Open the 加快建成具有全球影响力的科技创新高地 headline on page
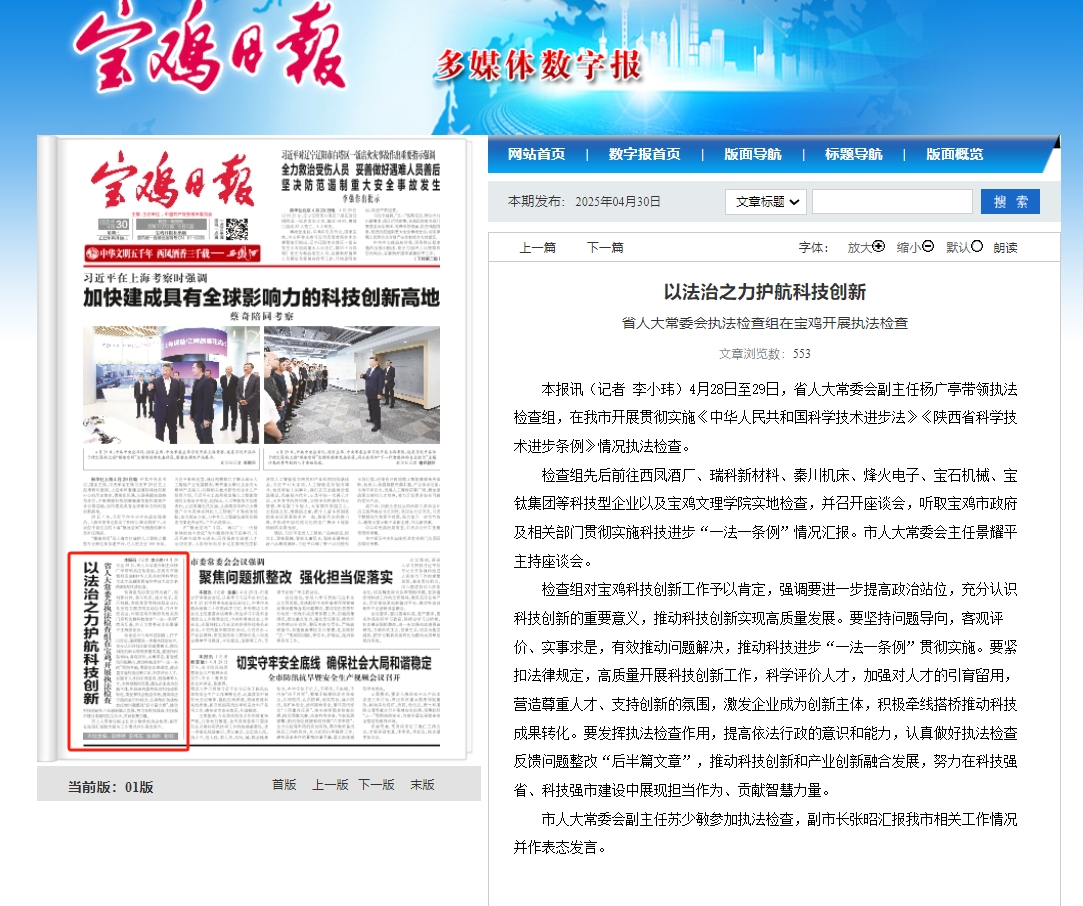This screenshot has height=906, width=1083. click(x=262, y=298)
